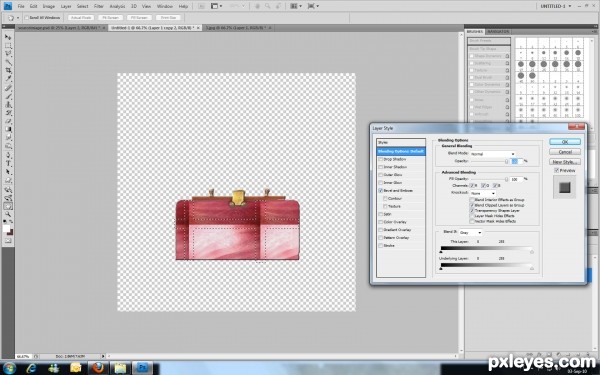The height and width of the screenshot is (375, 600).
Task: Enable the Color Overlay style
Action: [x=381, y=222]
